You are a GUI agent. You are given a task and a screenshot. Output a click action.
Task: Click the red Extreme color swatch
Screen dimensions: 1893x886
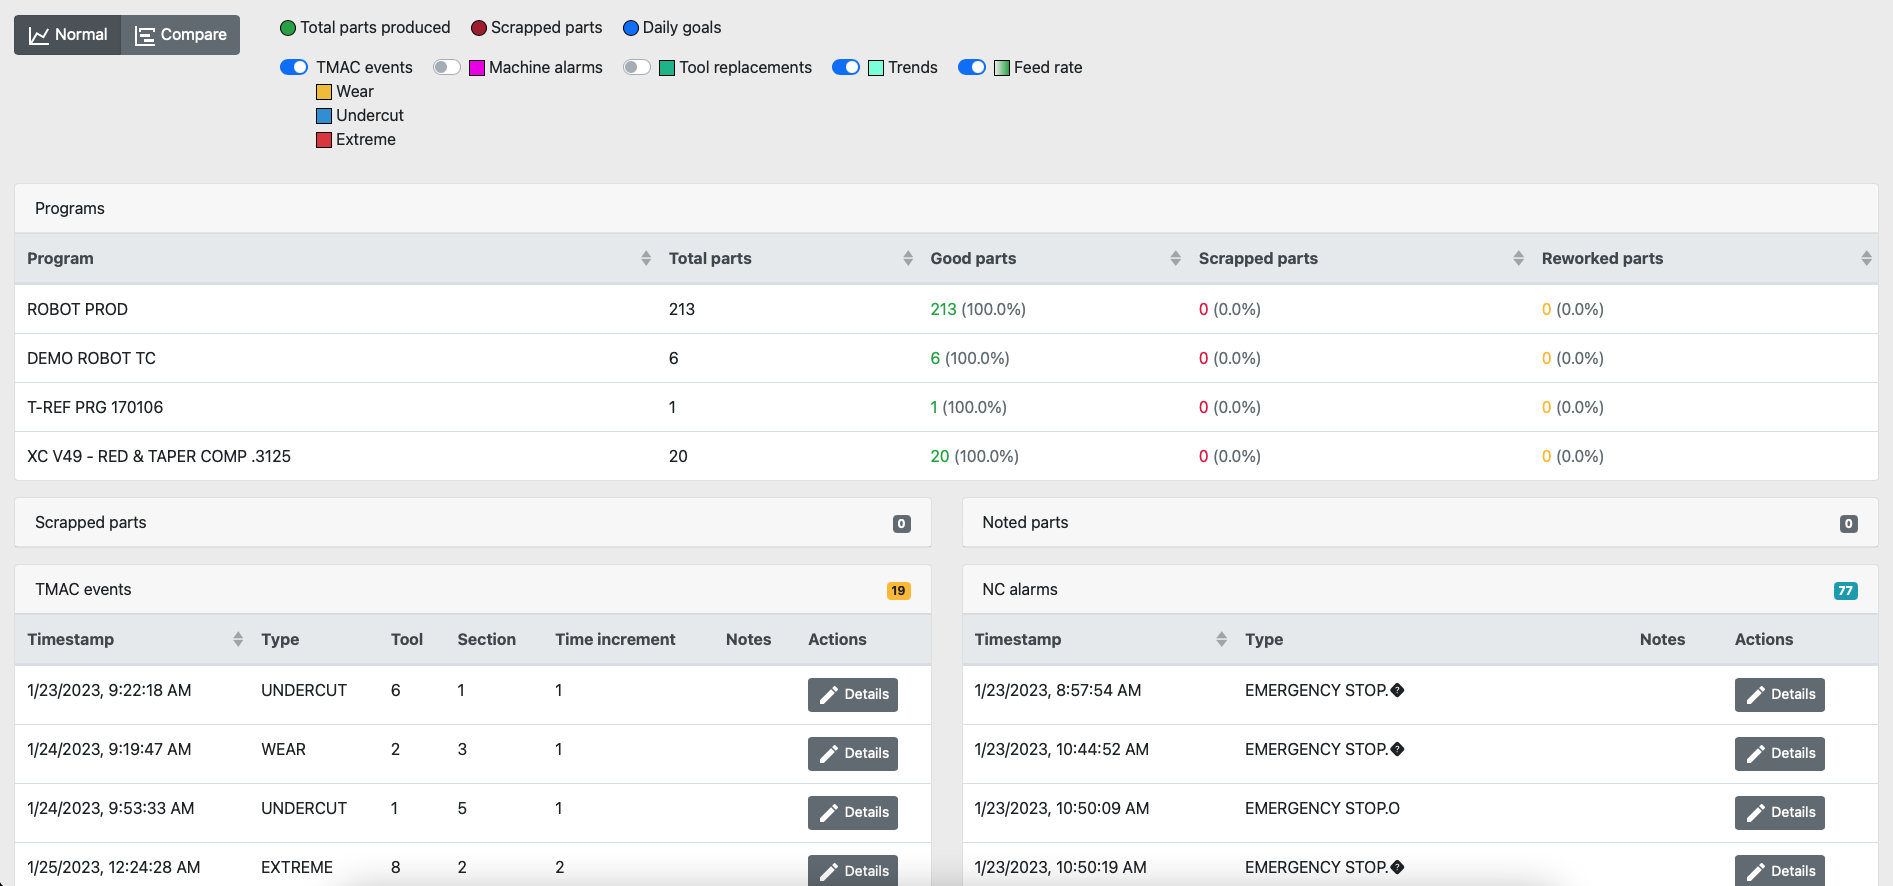(x=324, y=140)
